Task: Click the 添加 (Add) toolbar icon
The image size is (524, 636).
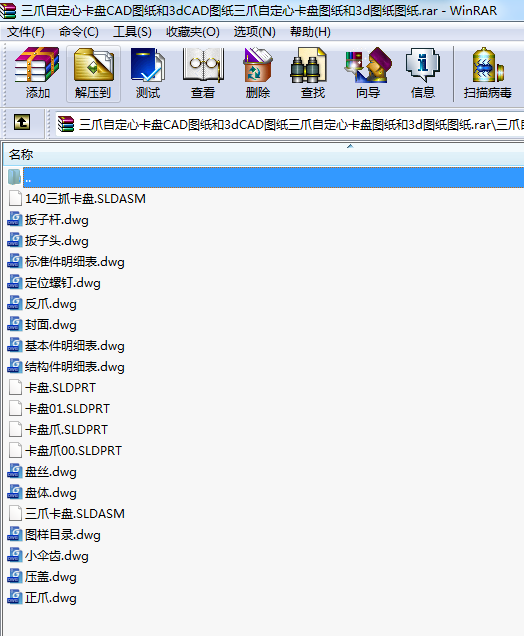Action: coord(37,73)
